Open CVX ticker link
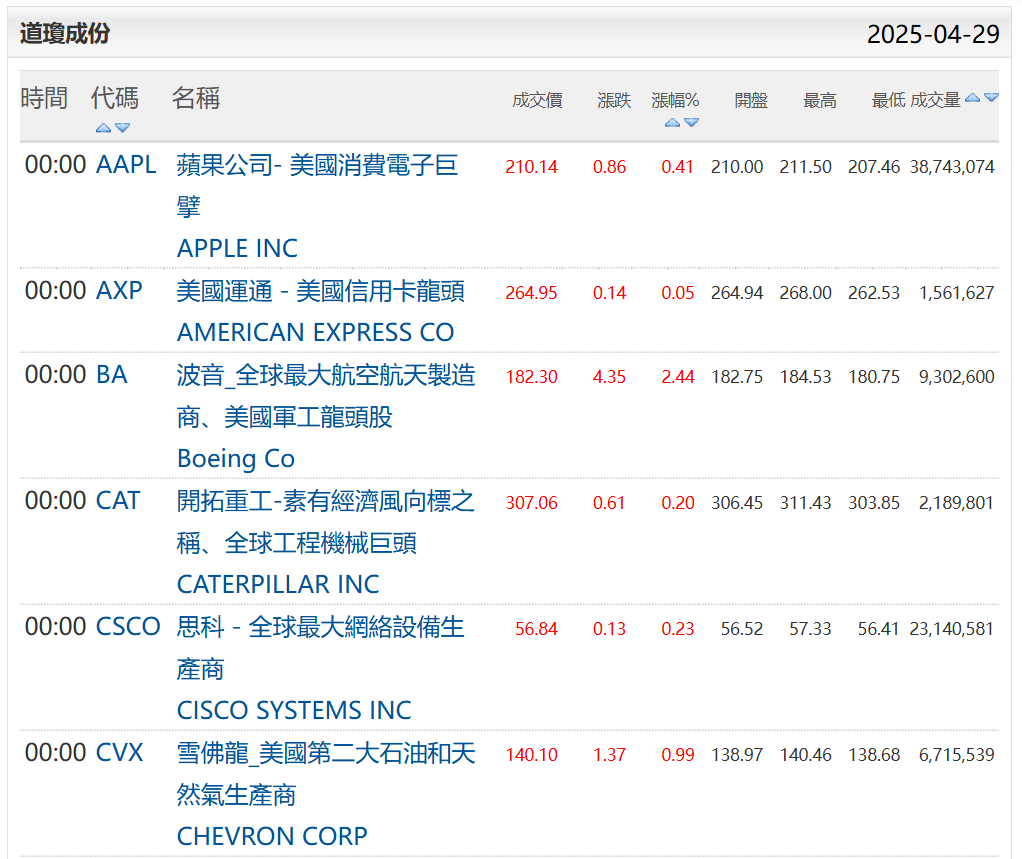 [x=119, y=752]
